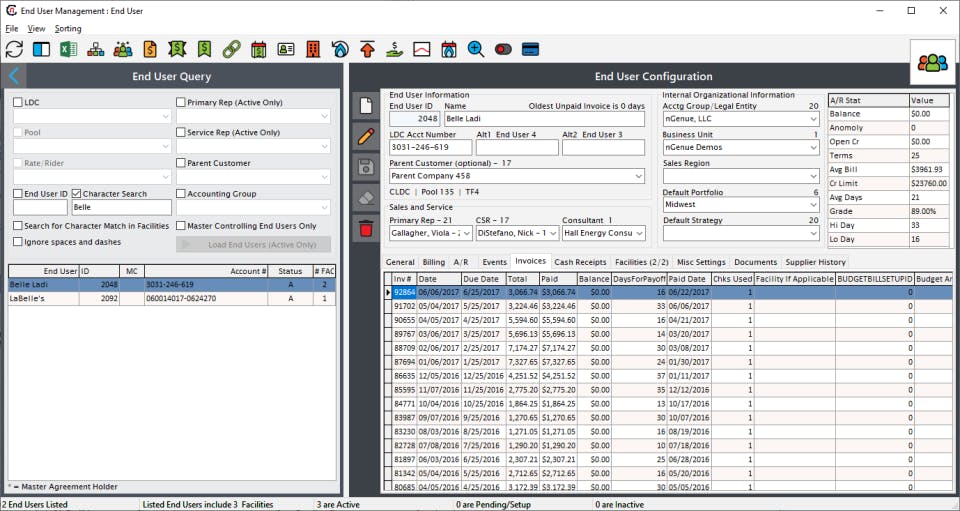Open the Default Strategy dropdown

[x=813, y=233]
